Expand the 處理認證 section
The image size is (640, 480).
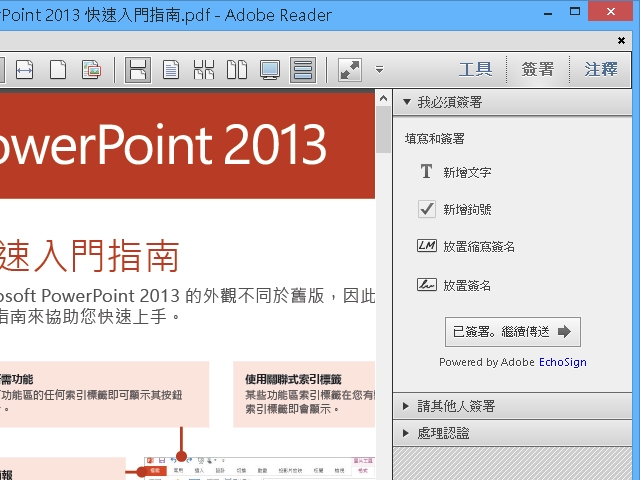coord(512,433)
